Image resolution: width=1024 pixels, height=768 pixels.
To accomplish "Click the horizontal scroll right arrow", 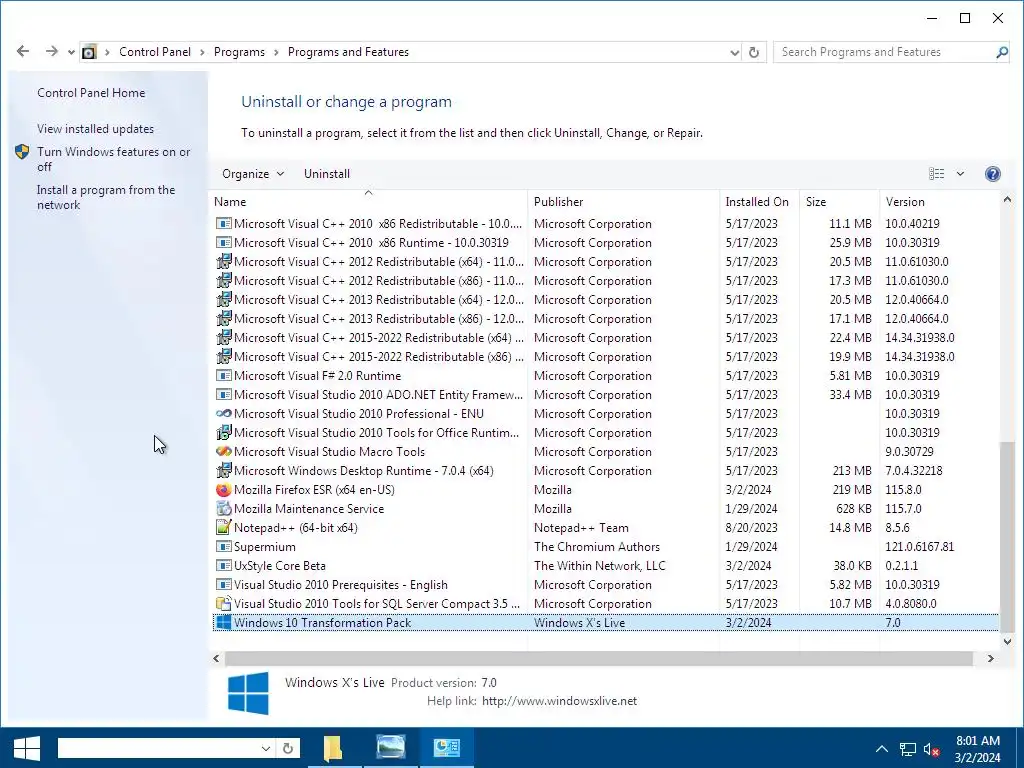I will click(x=991, y=658).
